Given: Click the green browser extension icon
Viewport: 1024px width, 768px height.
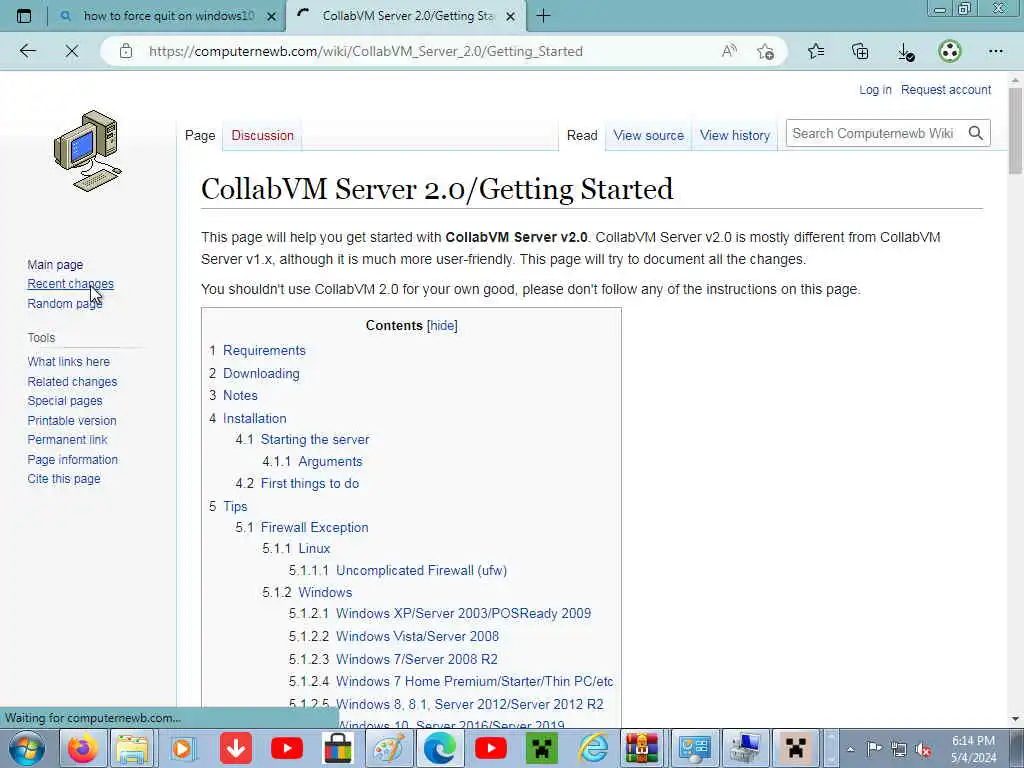Looking at the screenshot, I should pyautogui.click(x=950, y=51).
